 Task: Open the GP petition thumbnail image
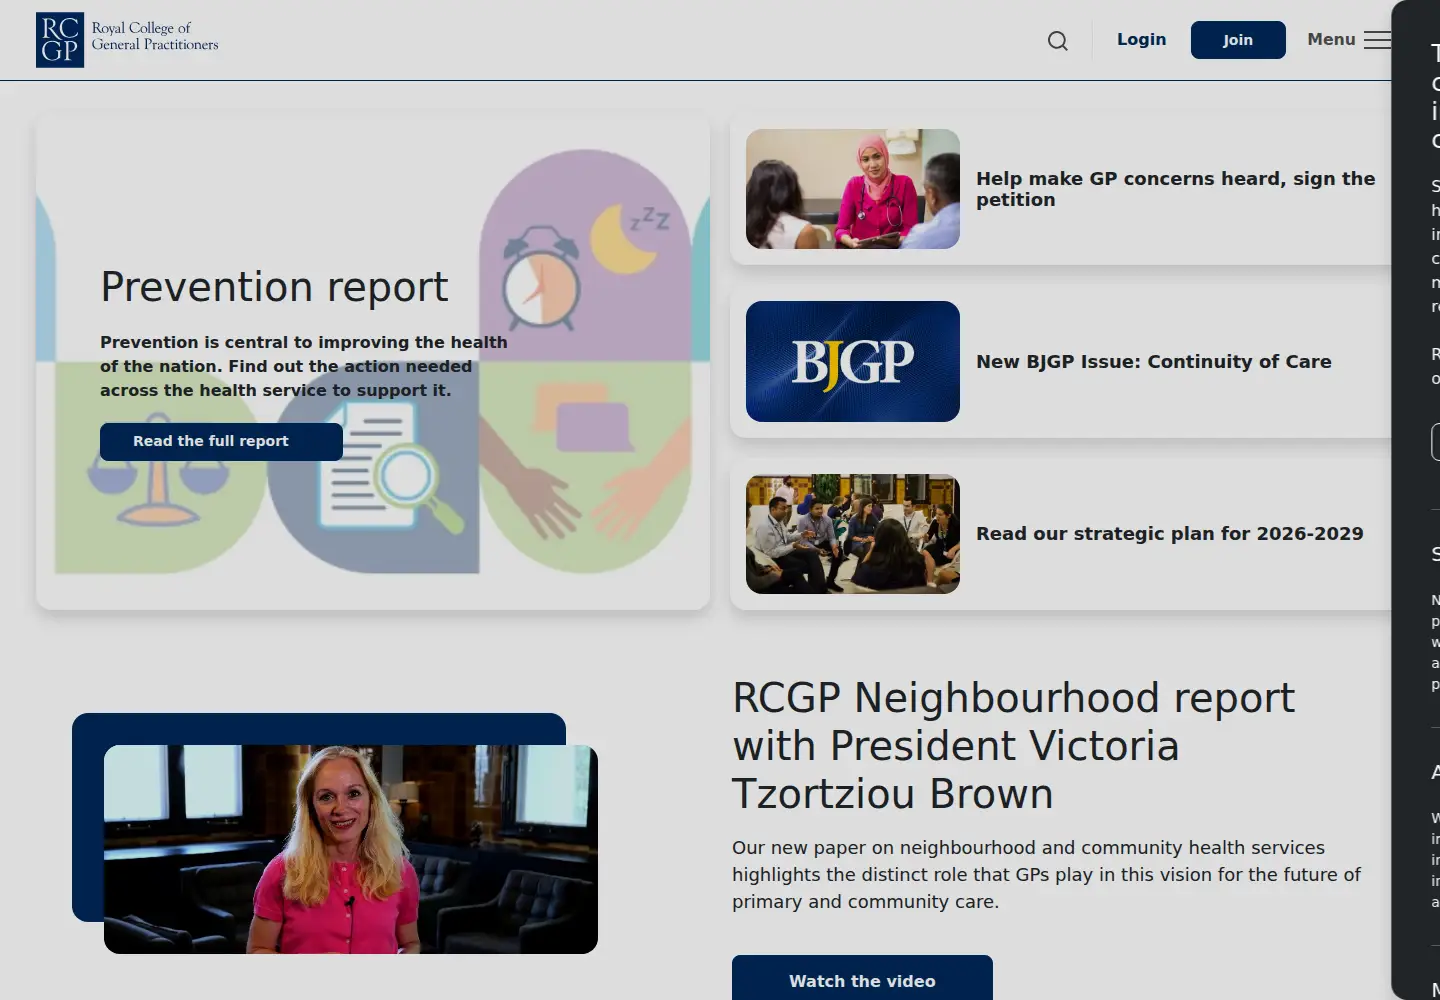pyautogui.click(x=853, y=189)
